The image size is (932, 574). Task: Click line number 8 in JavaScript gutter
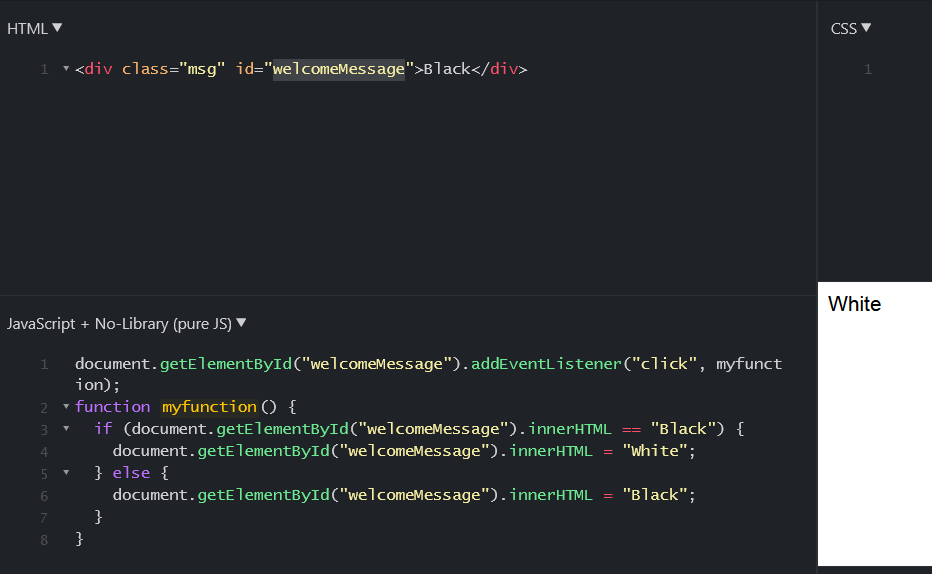[44, 540]
